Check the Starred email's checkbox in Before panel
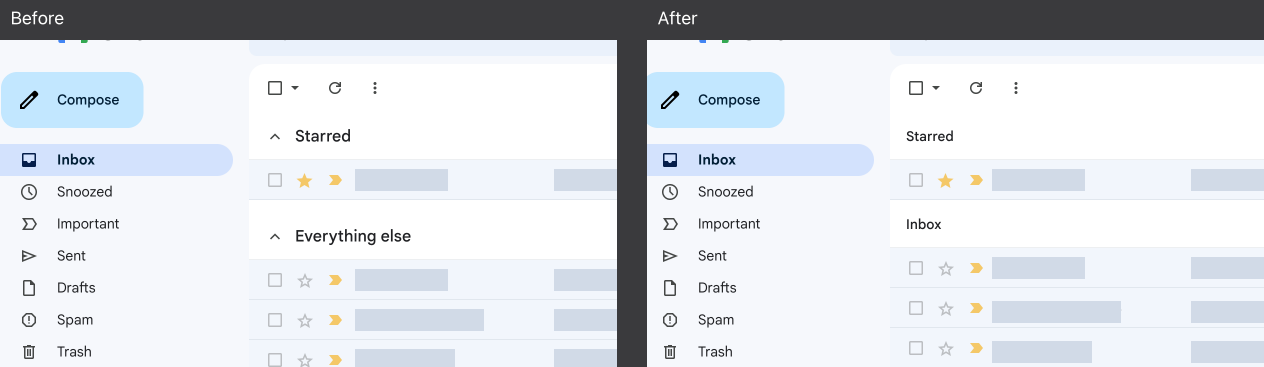 (x=275, y=180)
